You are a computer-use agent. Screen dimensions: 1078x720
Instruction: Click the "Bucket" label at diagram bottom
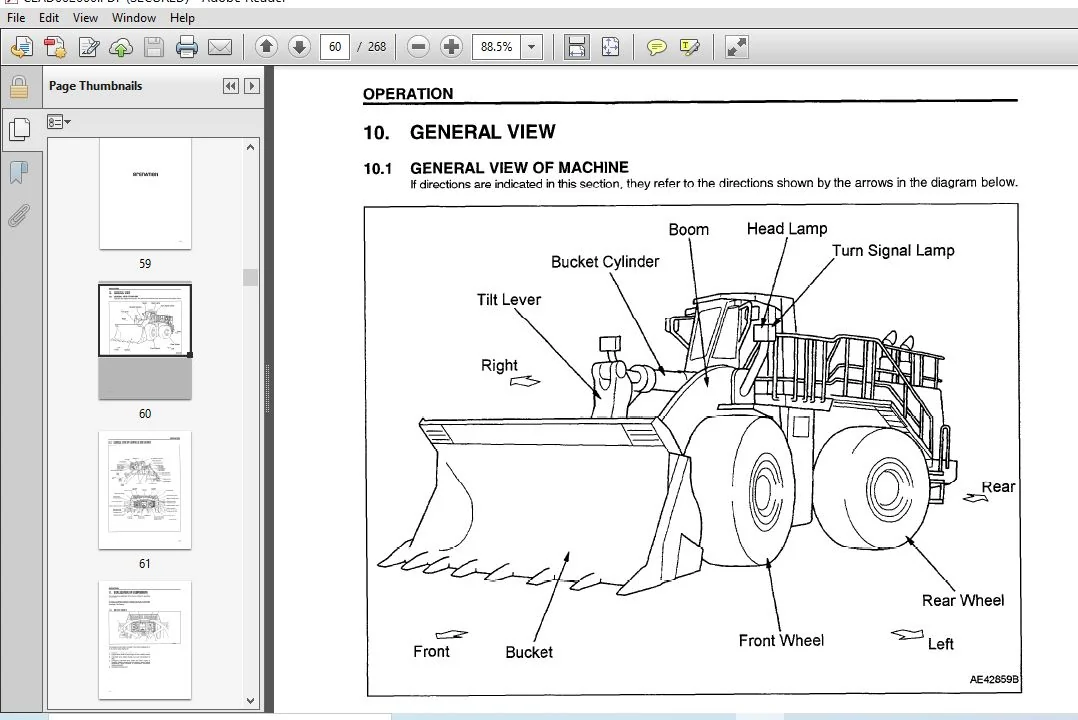(x=529, y=652)
